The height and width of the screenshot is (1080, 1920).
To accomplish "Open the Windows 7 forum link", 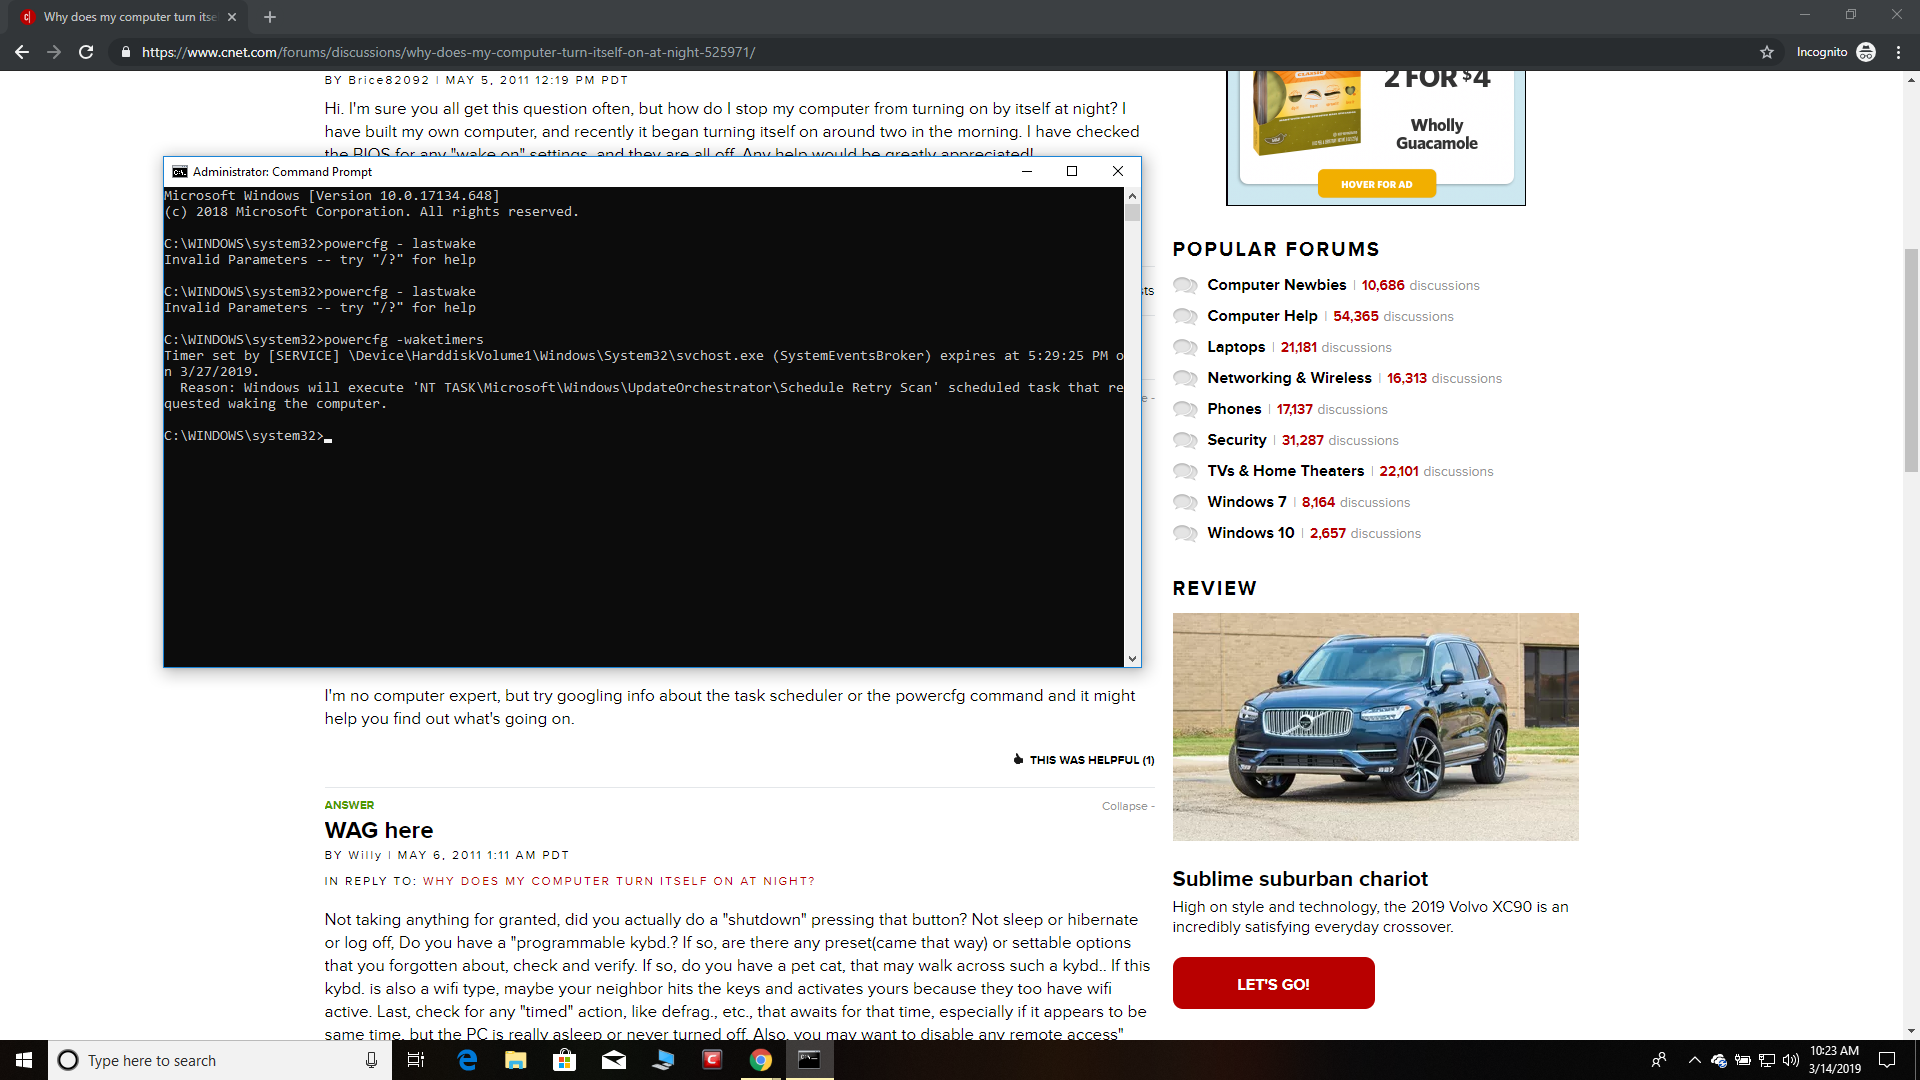I will (1246, 502).
